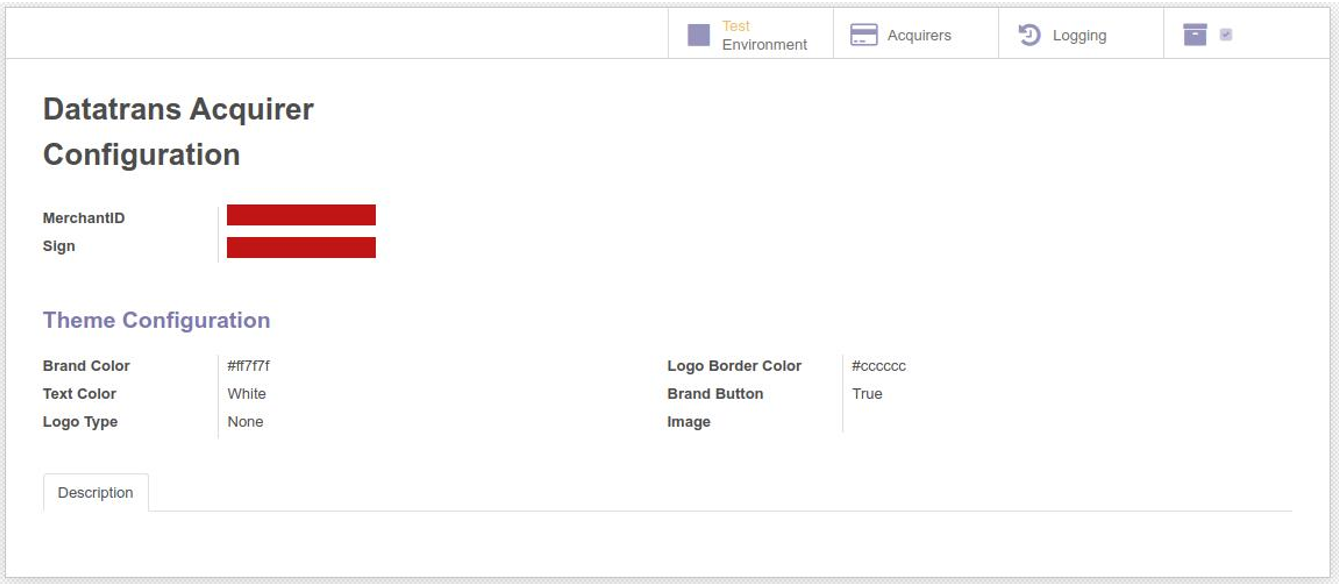Toggle the Test Environment button label
The width and height of the screenshot is (1339, 585).
764,35
